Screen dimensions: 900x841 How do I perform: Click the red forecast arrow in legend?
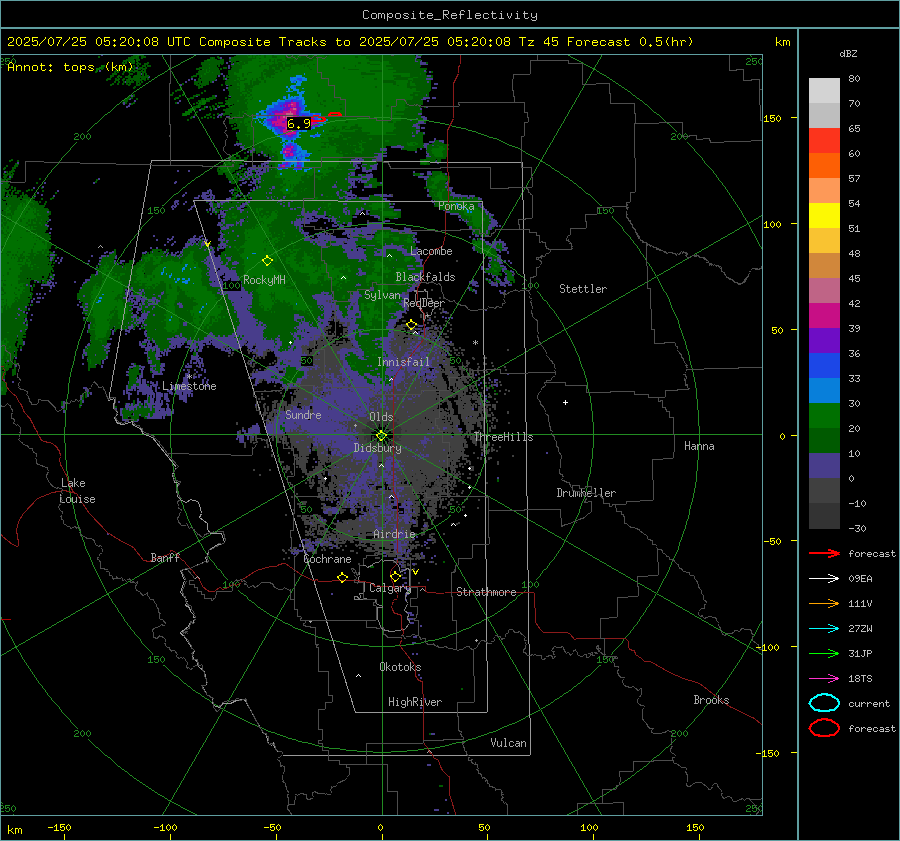point(824,553)
